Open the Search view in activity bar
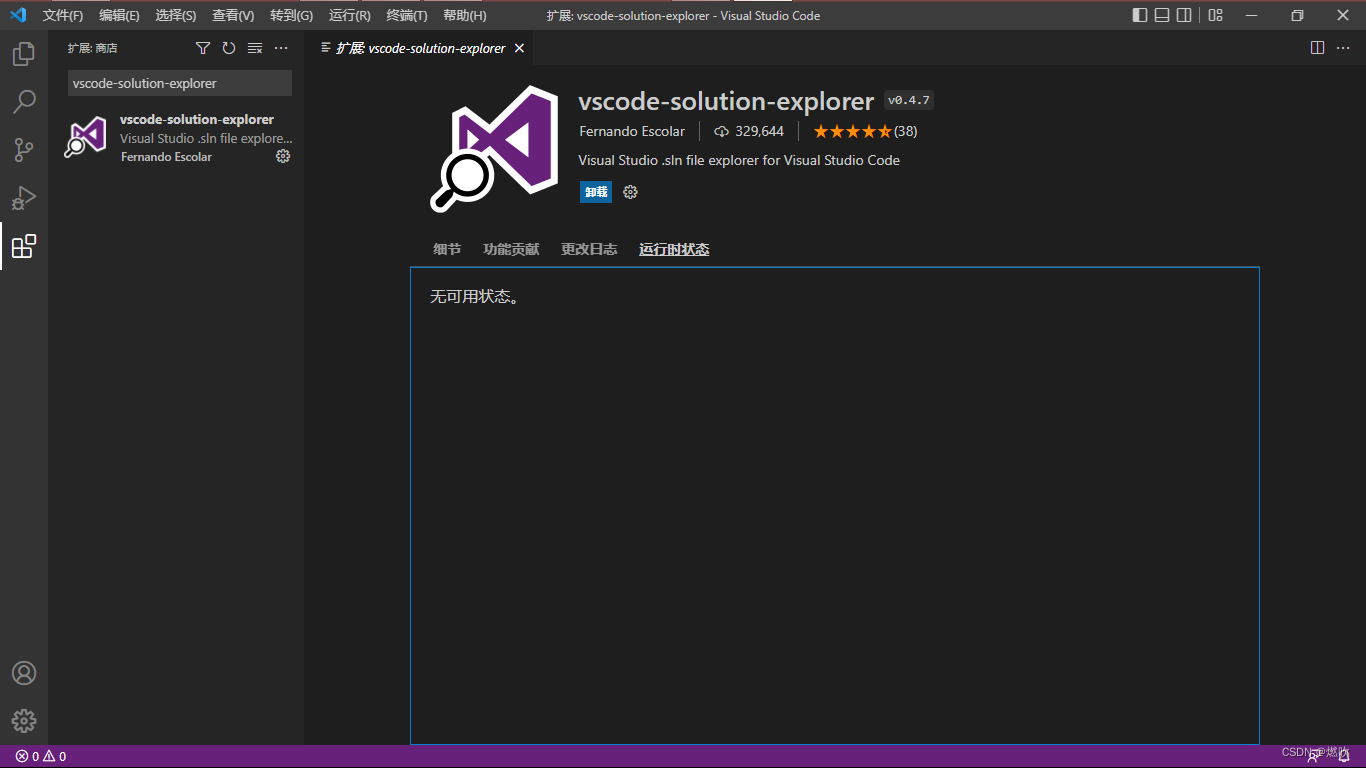 click(x=24, y=102)
